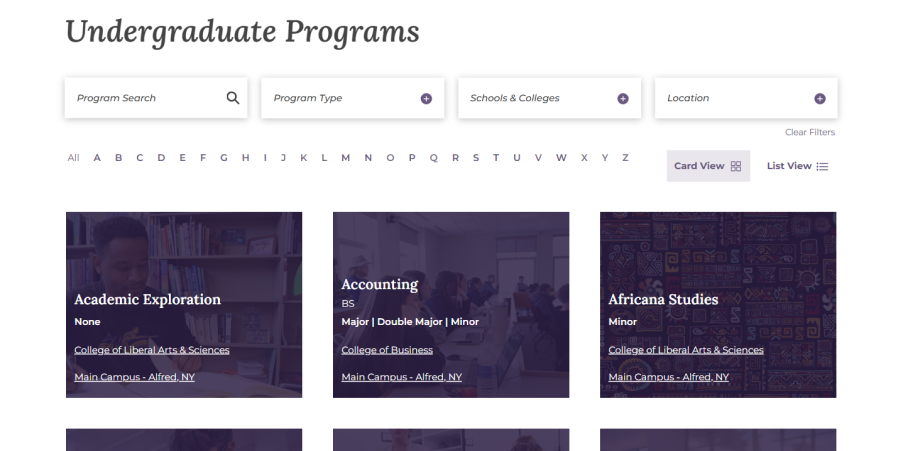
Task: Open the Accounting program title
Action: pyautogui.click(x=380, y=285)
